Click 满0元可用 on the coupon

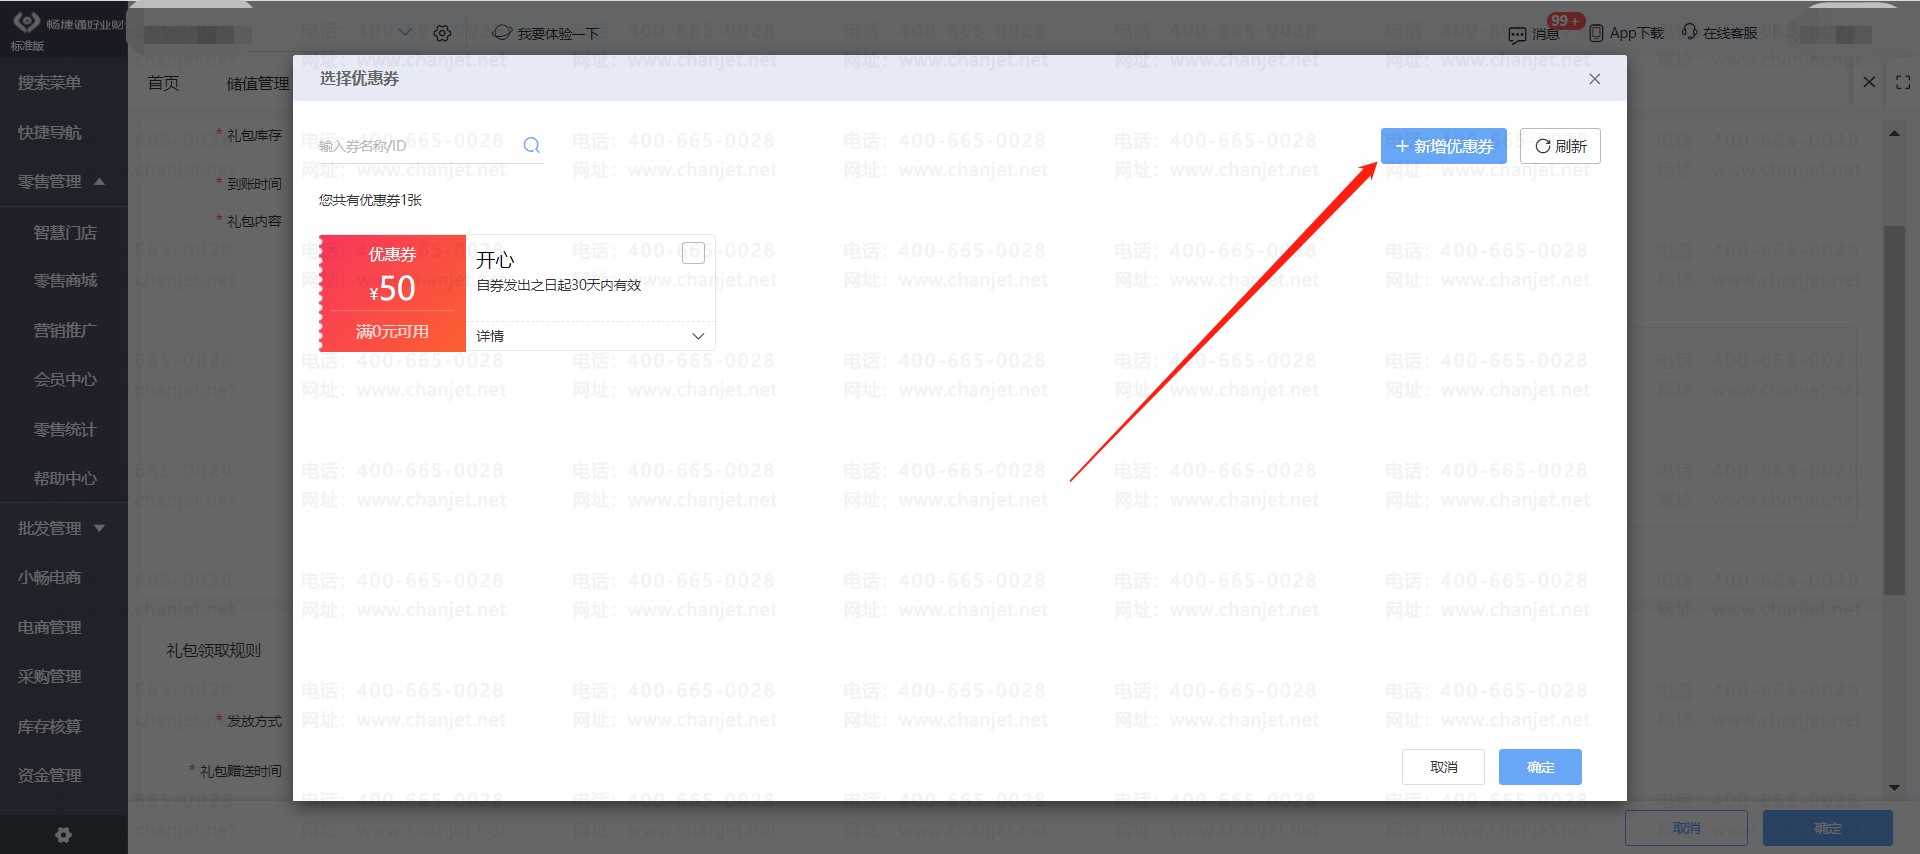[392, 331]
